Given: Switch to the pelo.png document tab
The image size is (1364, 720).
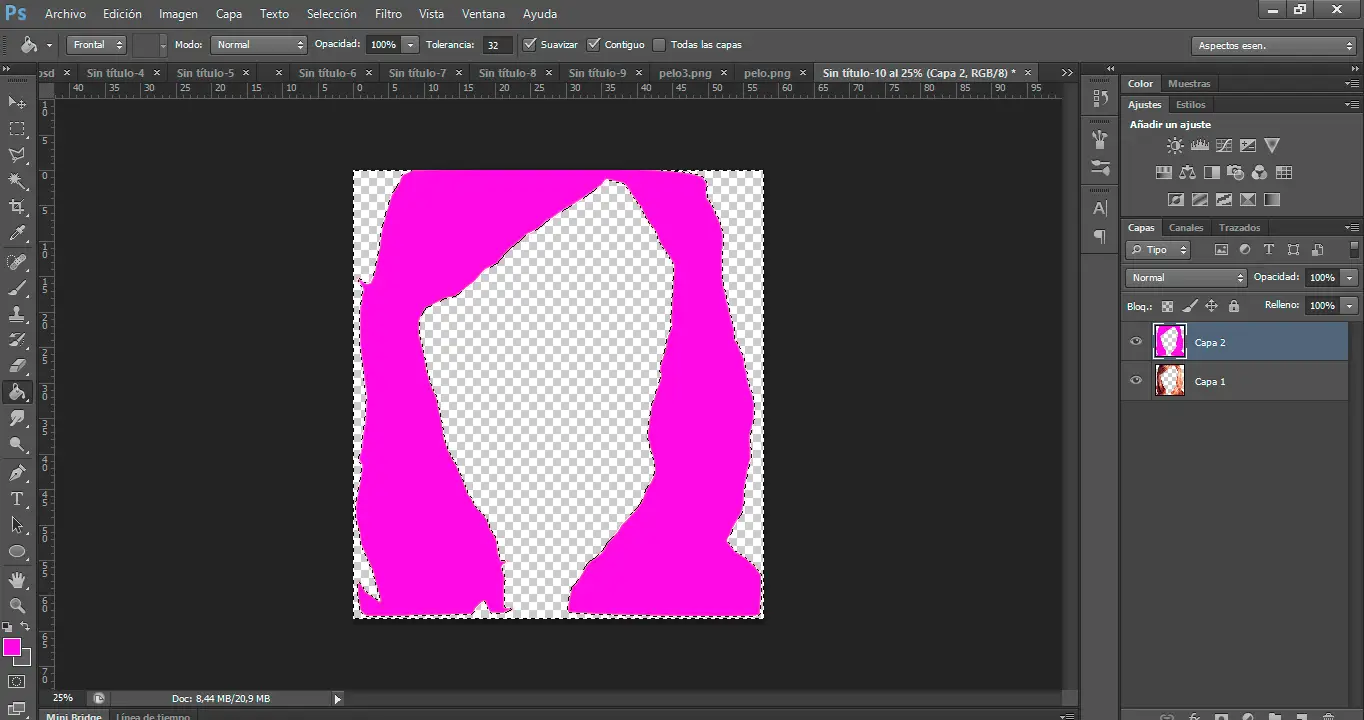Looking at the screenshot, I should (x=767, y=73).
